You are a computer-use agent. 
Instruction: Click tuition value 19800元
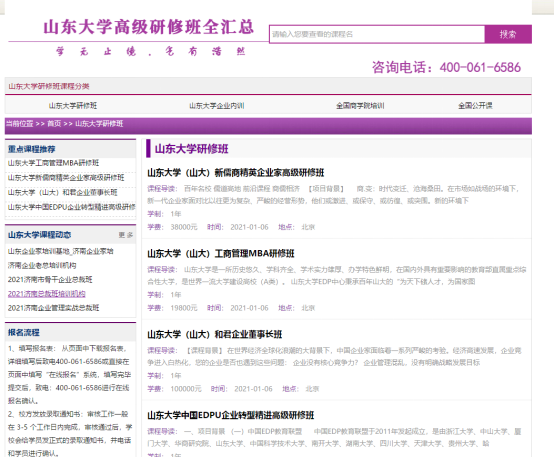click(184, 308)
